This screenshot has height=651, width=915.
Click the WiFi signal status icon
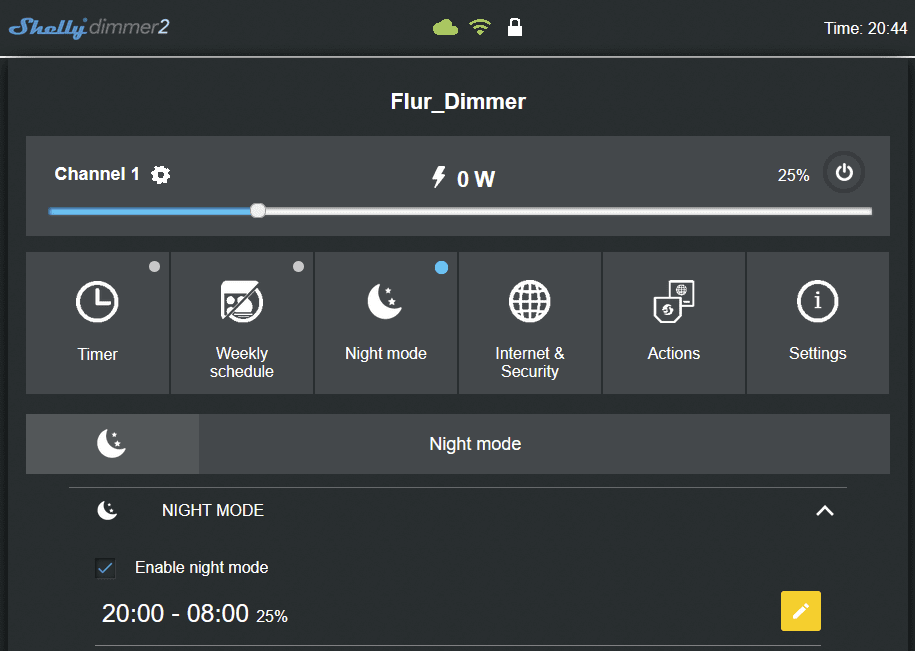coord(480,28)
